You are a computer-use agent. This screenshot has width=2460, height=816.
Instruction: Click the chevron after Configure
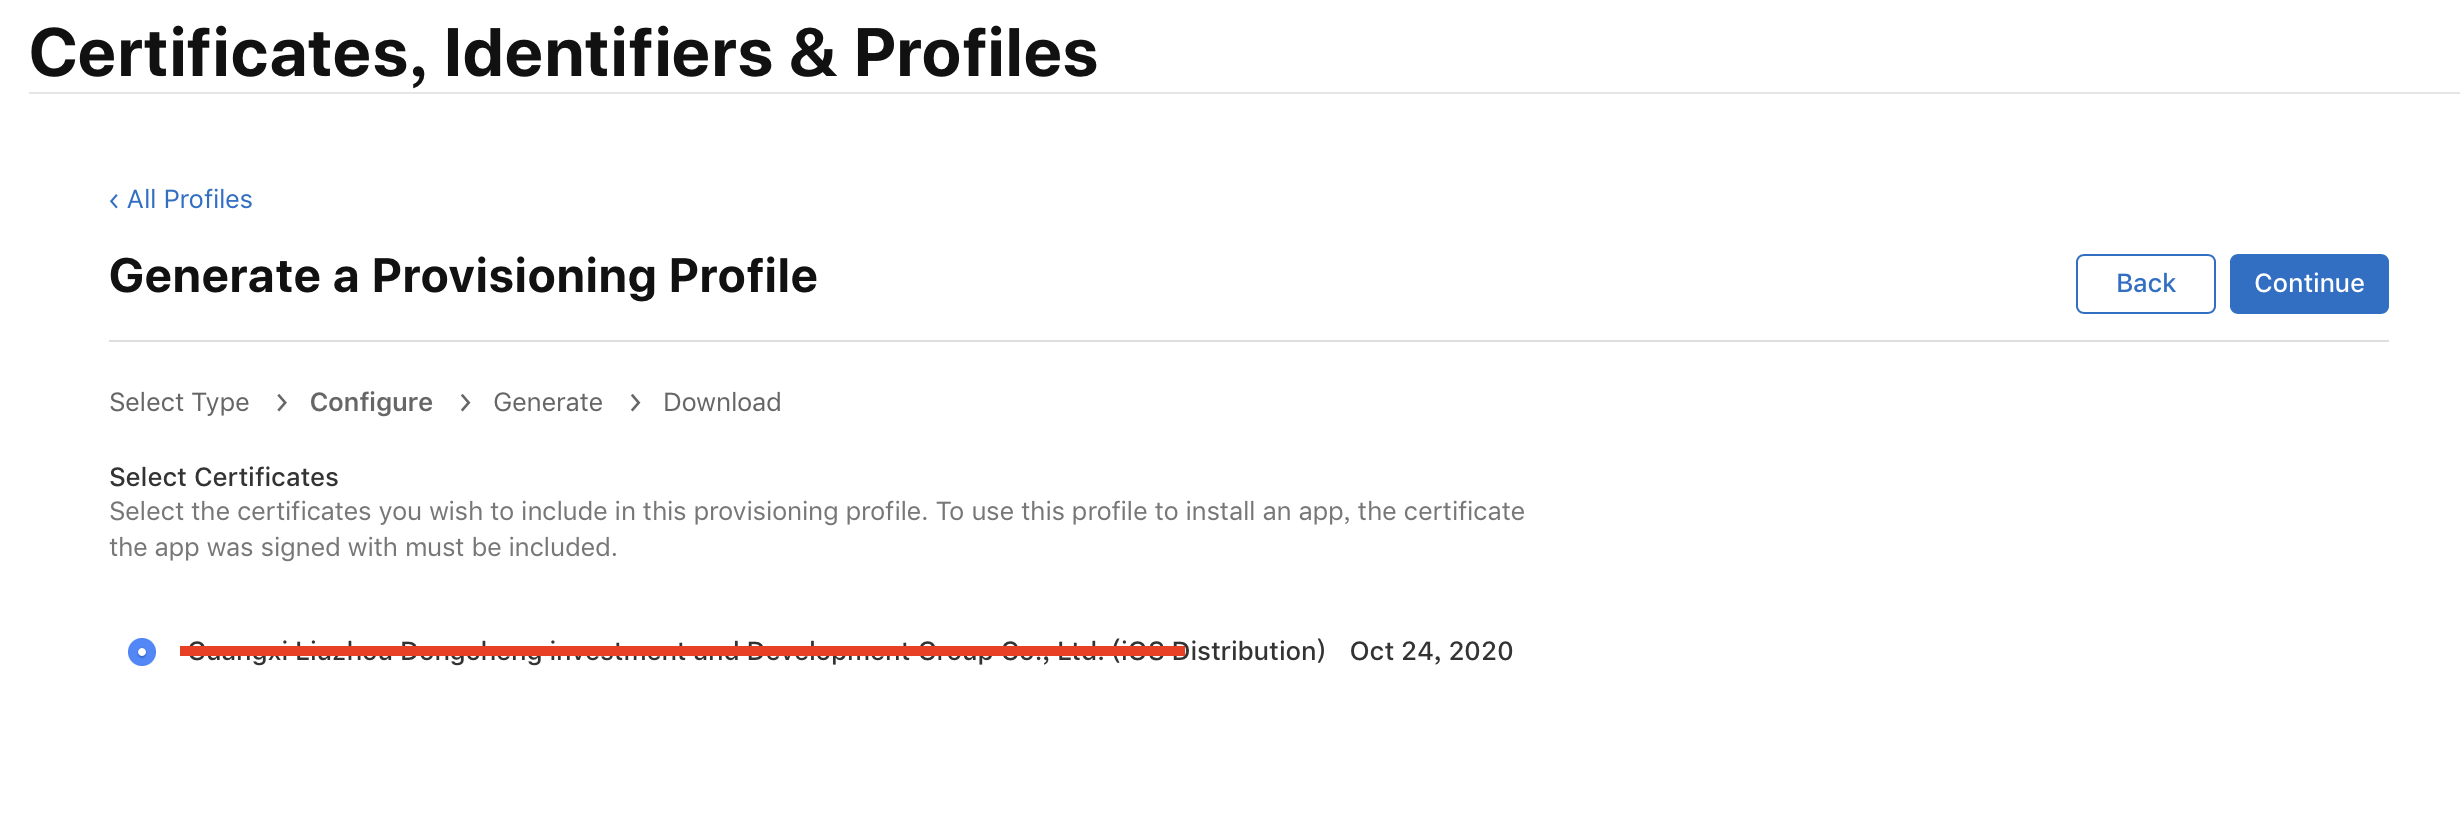coord(465,403)
